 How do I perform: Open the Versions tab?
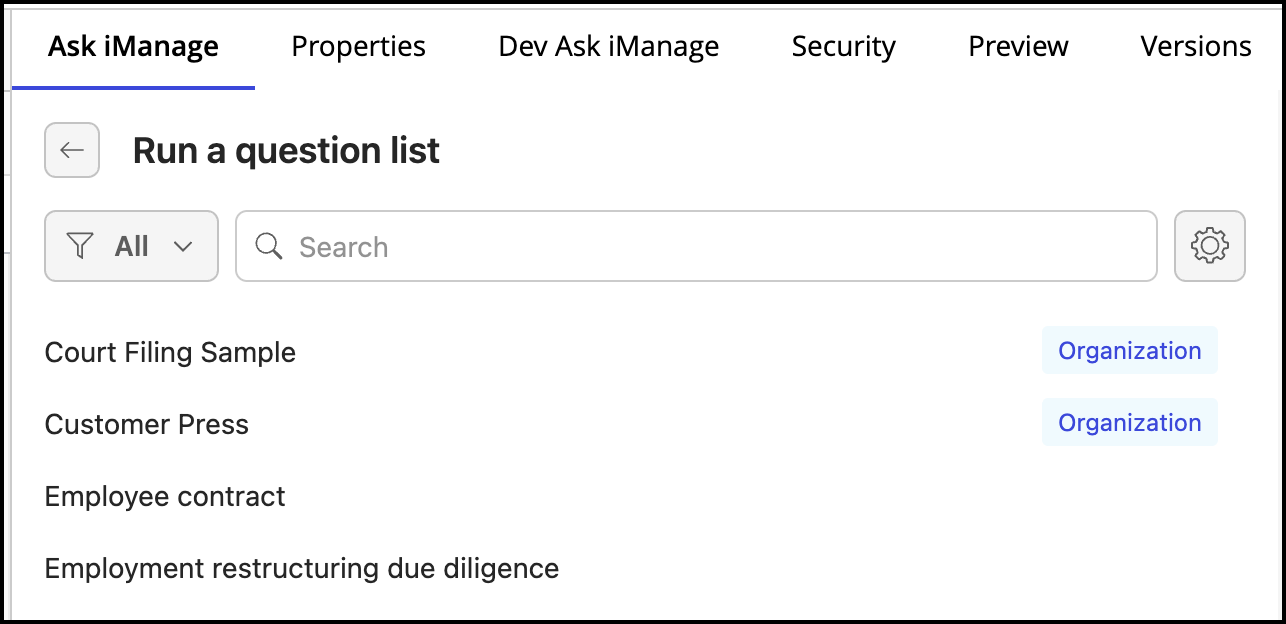pos(1195,46)
